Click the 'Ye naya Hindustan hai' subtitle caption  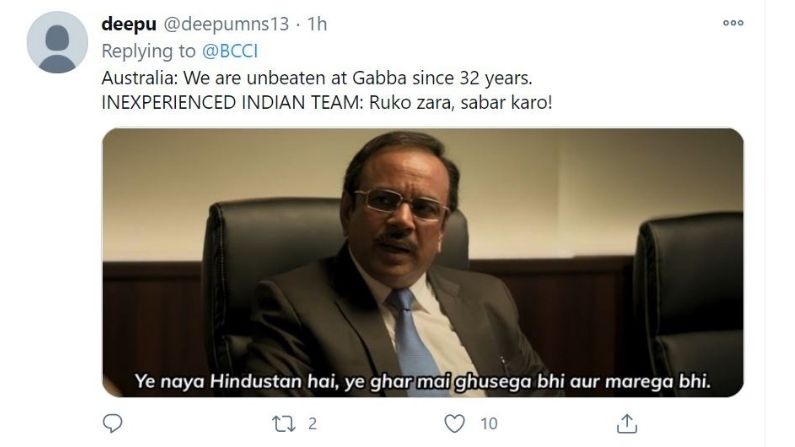(x=423, y=381)
